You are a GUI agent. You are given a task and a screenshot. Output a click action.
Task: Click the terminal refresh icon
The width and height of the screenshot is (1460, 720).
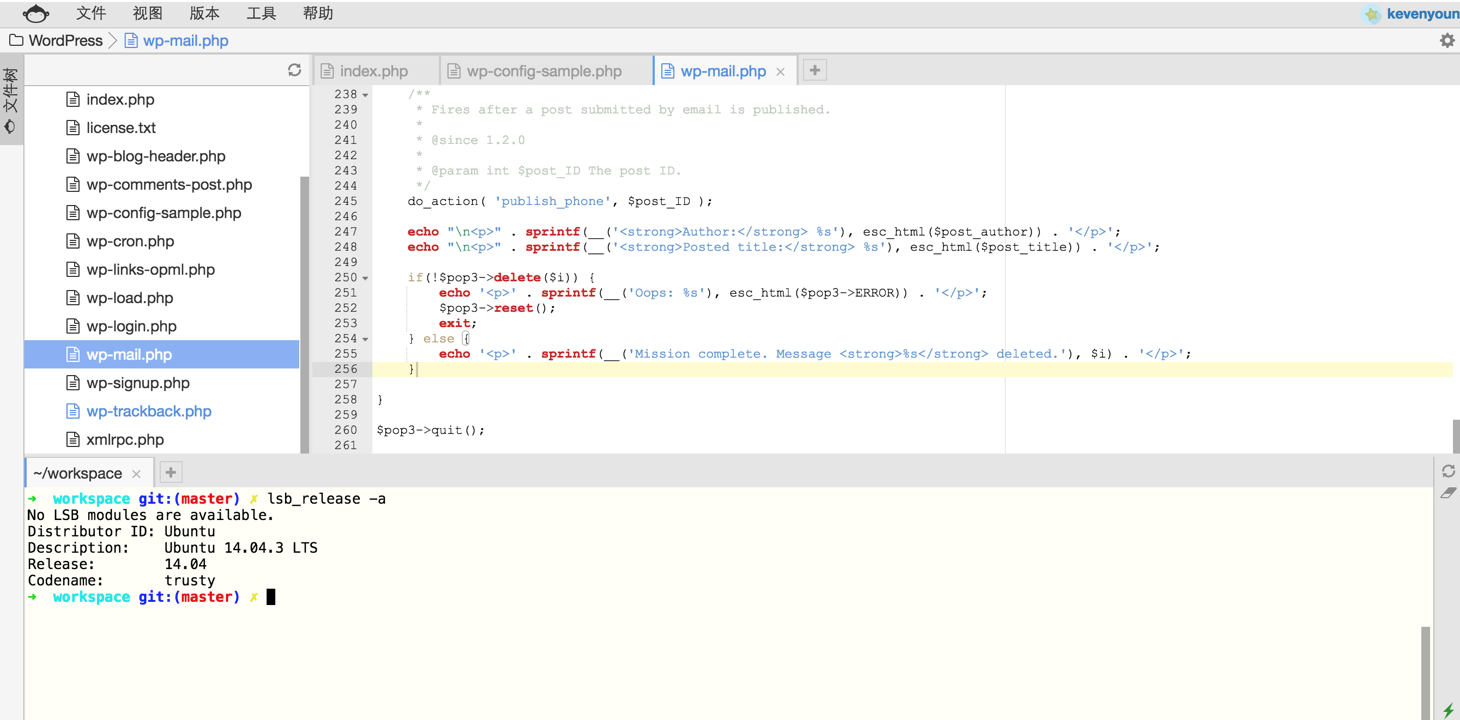pos(1448,471)
